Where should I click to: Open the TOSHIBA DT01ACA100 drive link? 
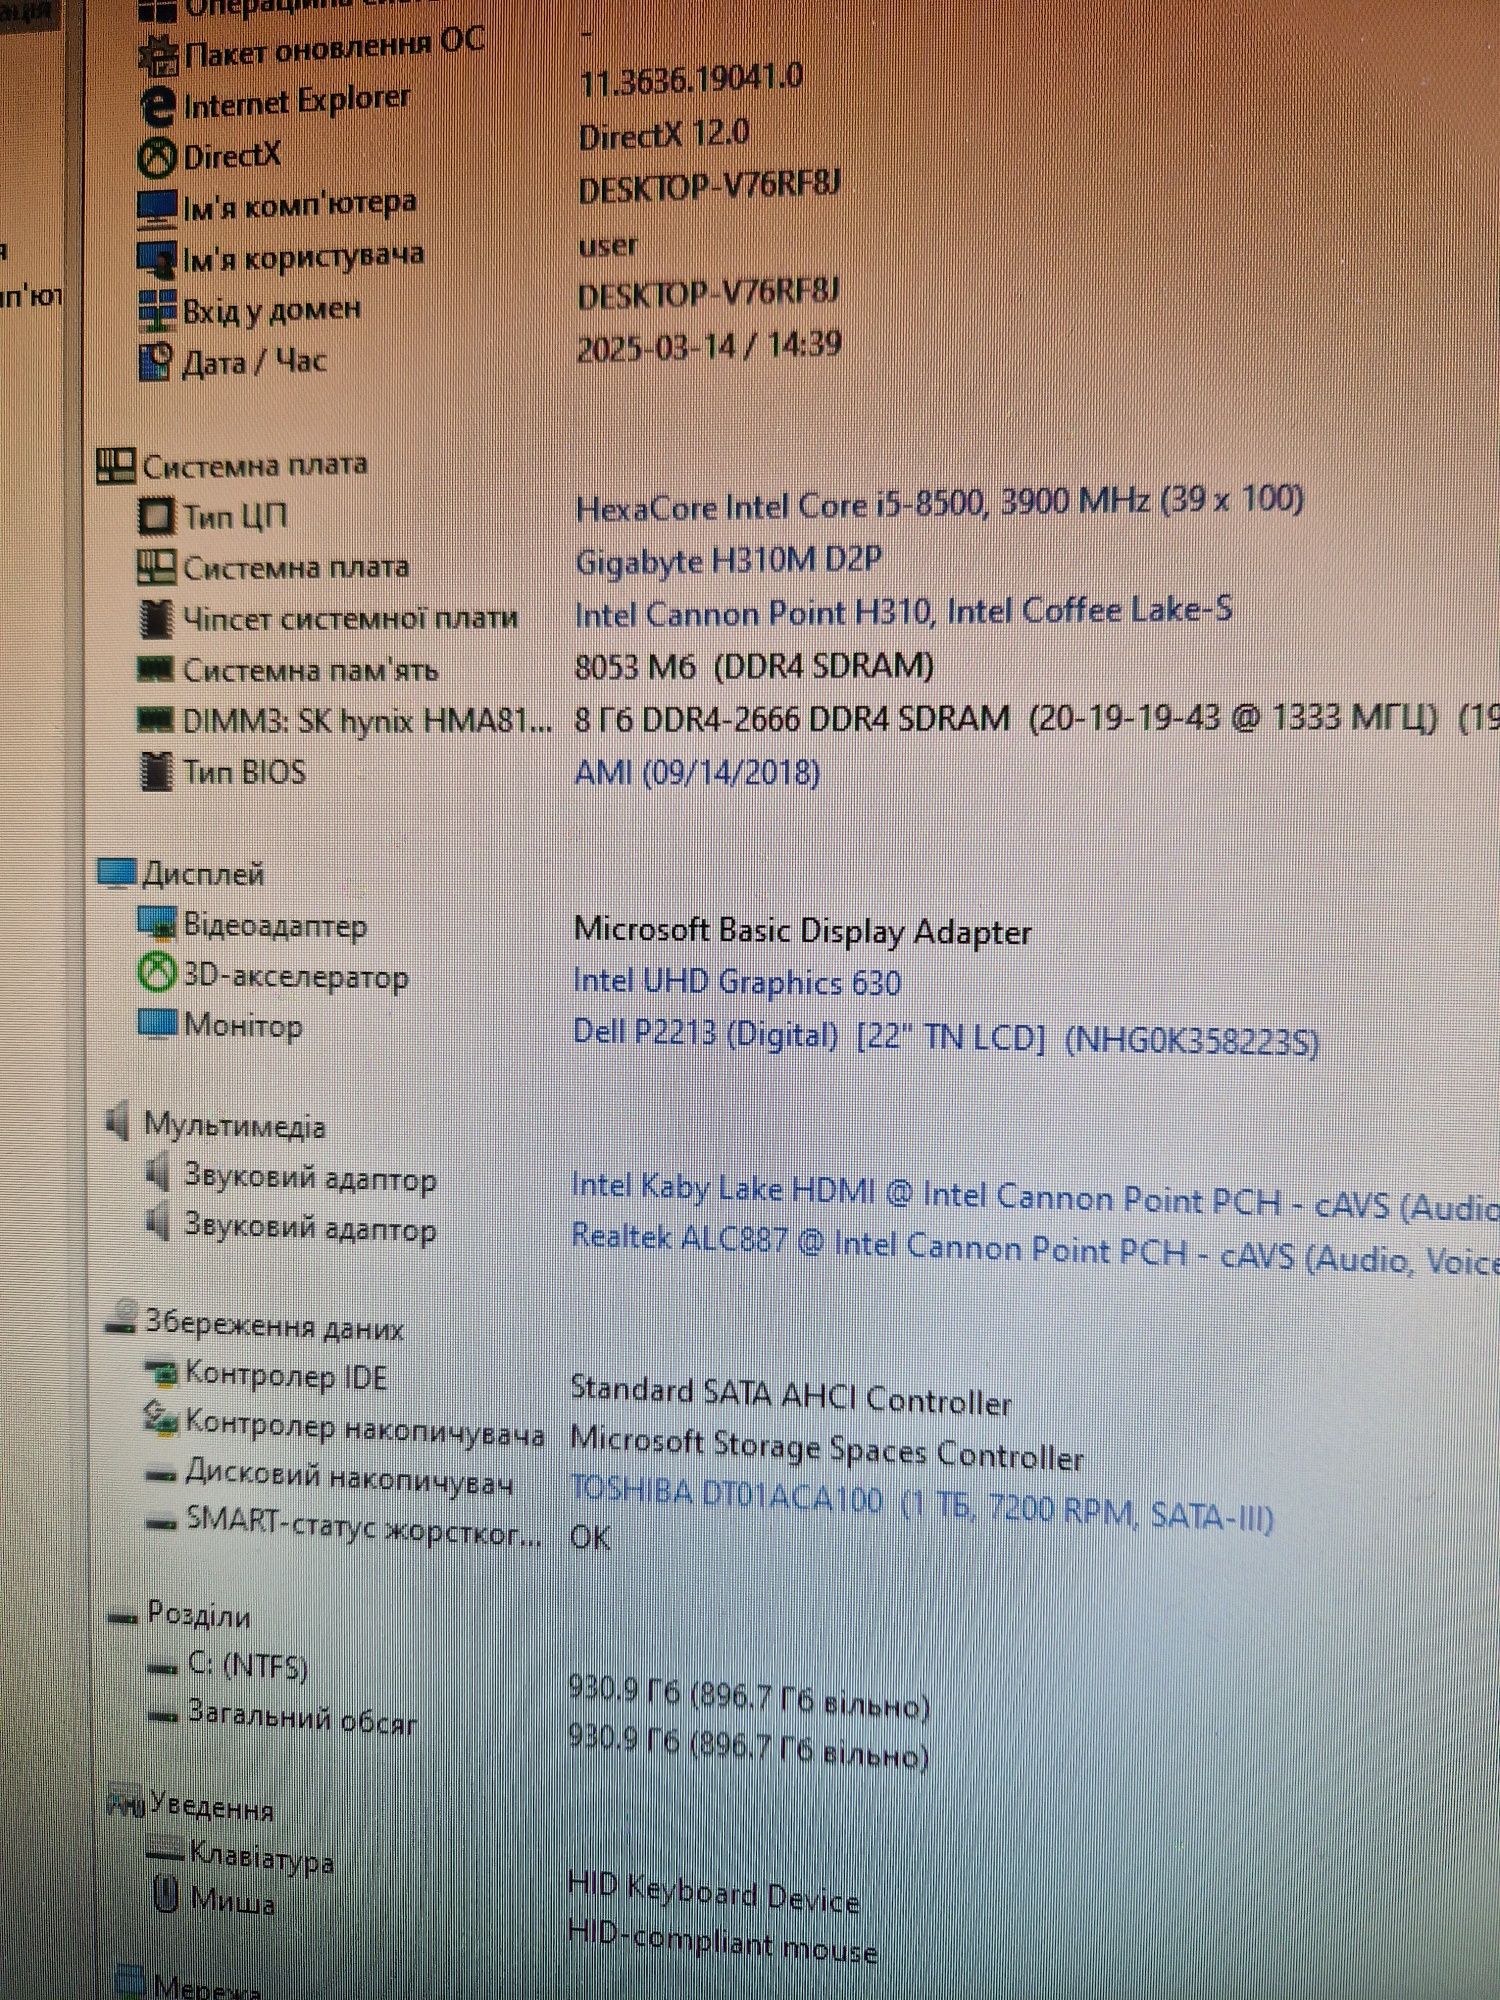[x=921, y=1504]
